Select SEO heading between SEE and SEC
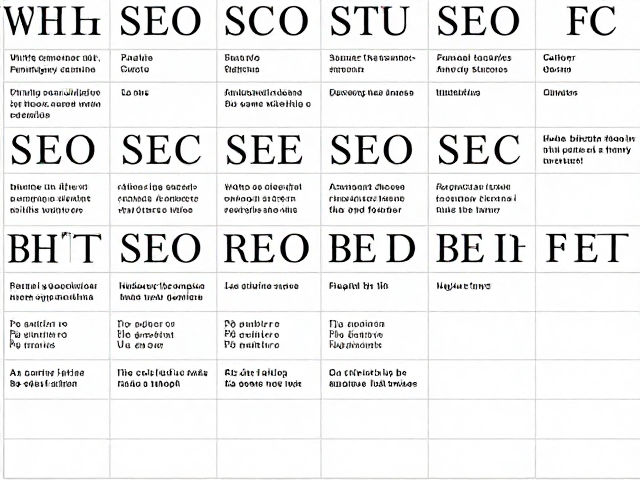 click(x=375, y=150)
